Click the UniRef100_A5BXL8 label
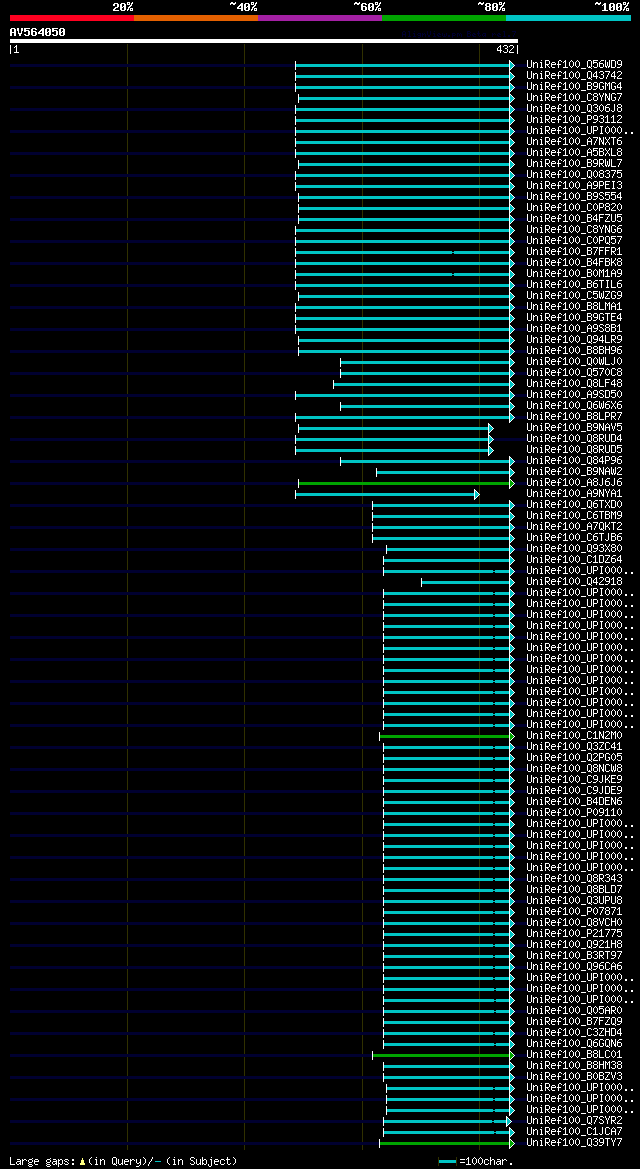Screen dimensions: 640x1169 (574, 153)
